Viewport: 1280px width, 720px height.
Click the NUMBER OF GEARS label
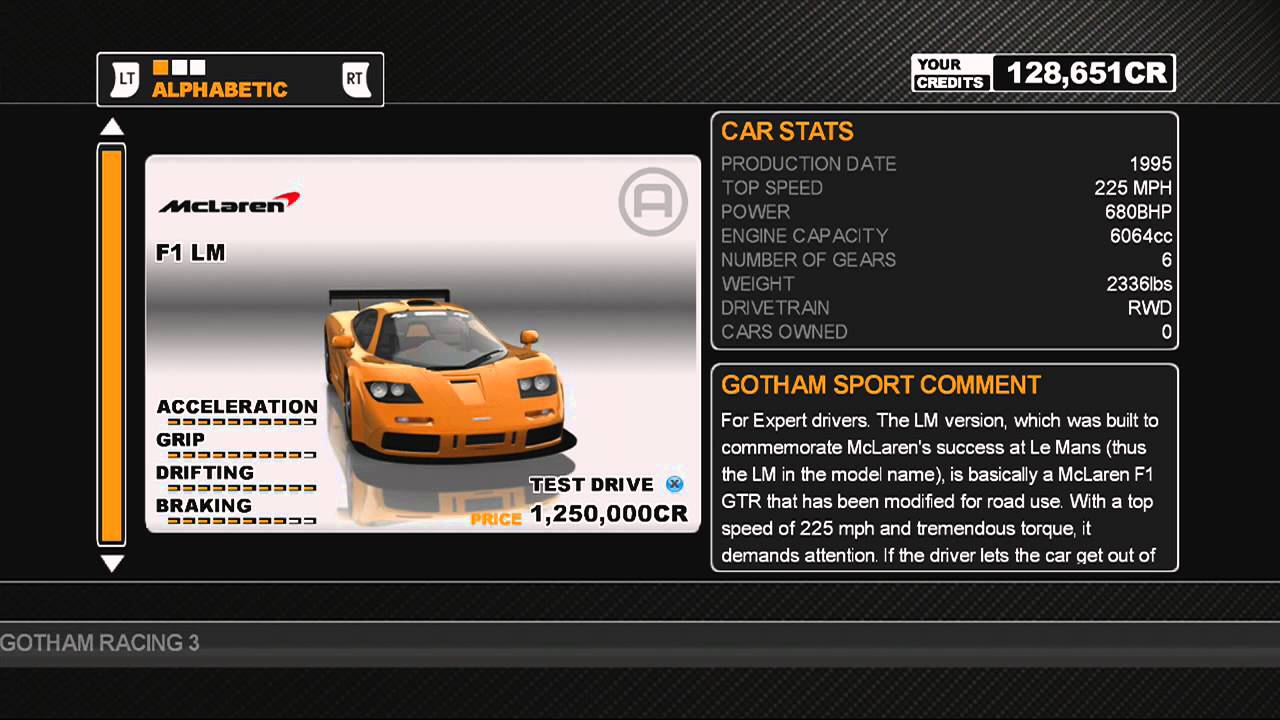(x=809, y=260)
